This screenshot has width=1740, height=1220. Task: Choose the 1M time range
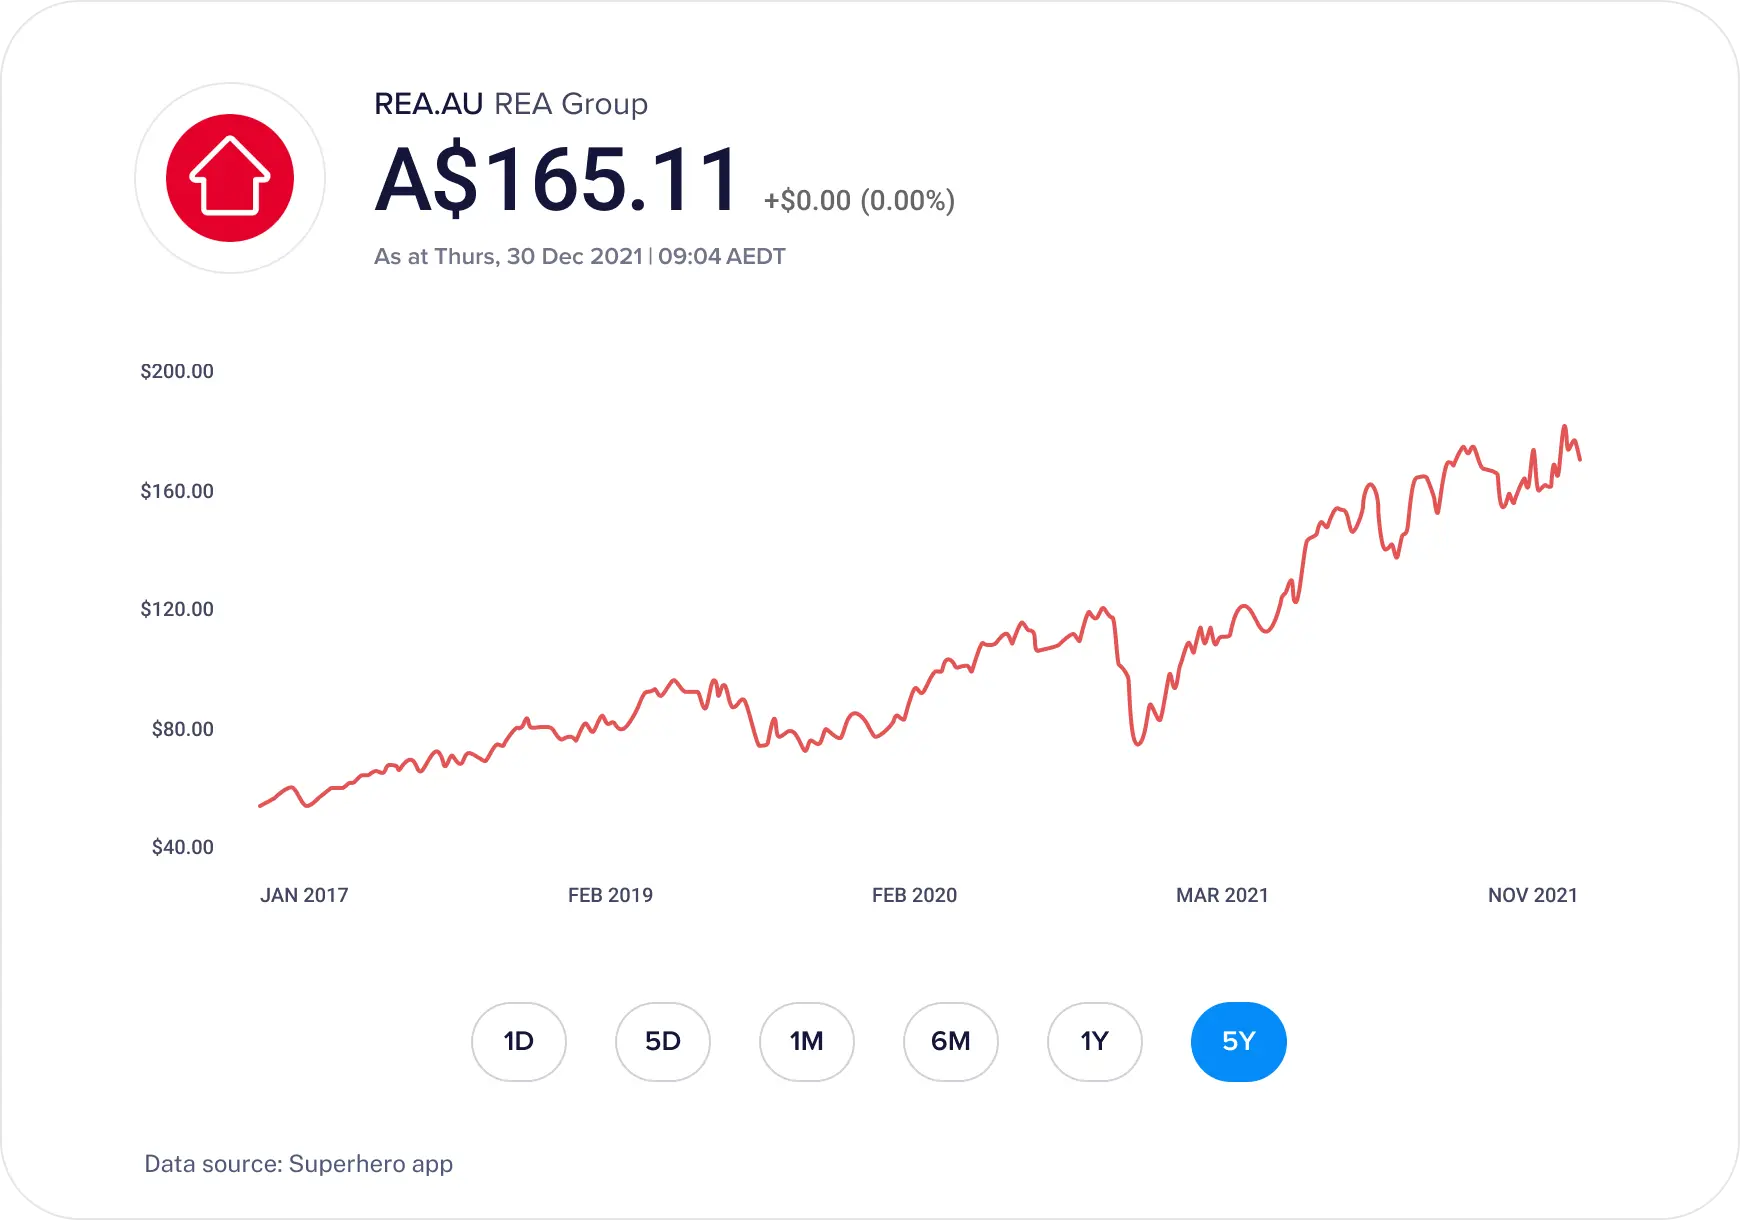coord(807,1042)
